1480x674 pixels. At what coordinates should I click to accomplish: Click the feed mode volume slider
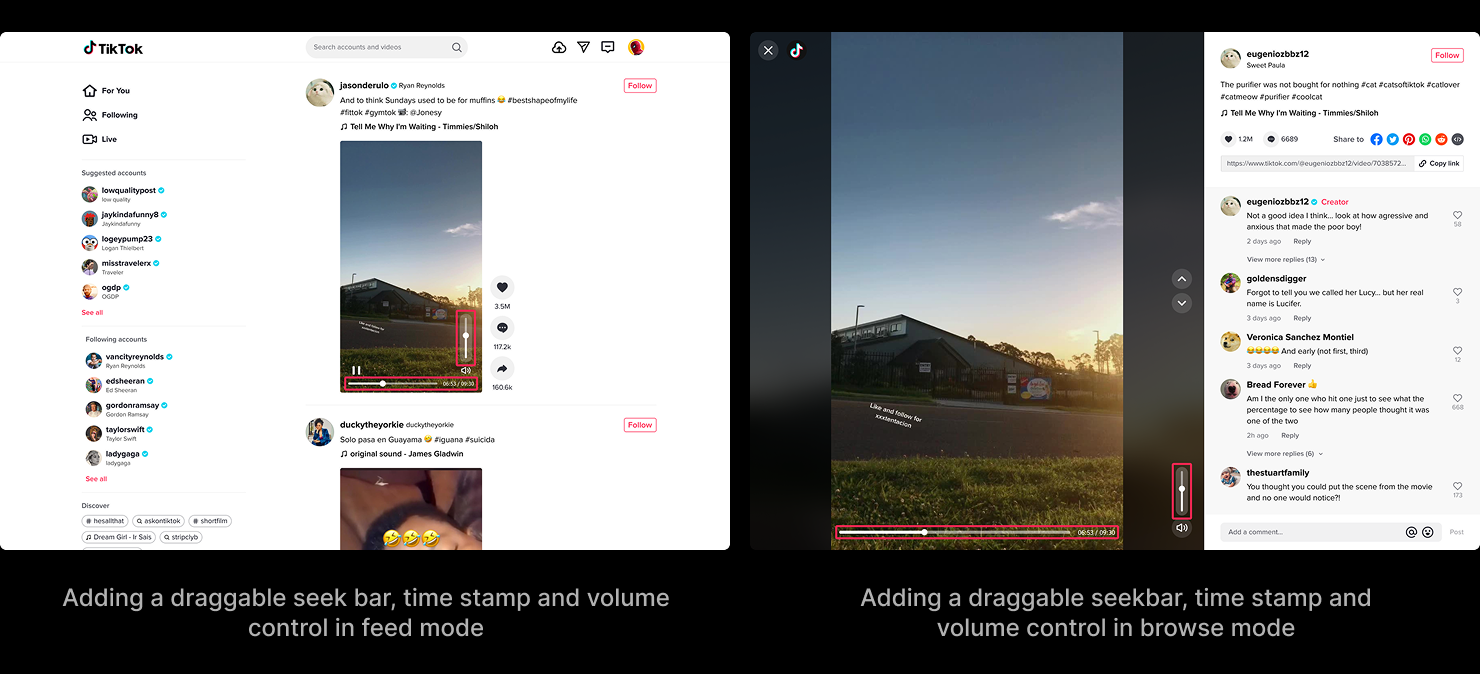coord(465,338)
